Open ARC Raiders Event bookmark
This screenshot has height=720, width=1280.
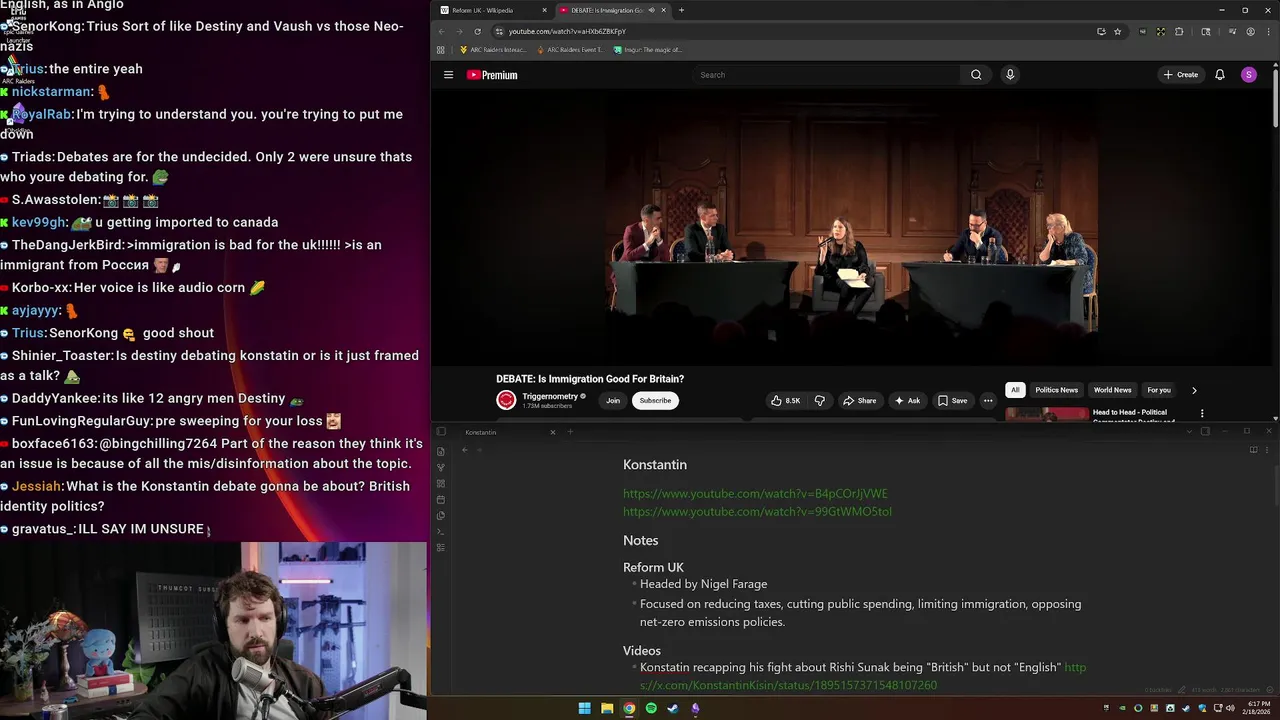click(570, 49)
